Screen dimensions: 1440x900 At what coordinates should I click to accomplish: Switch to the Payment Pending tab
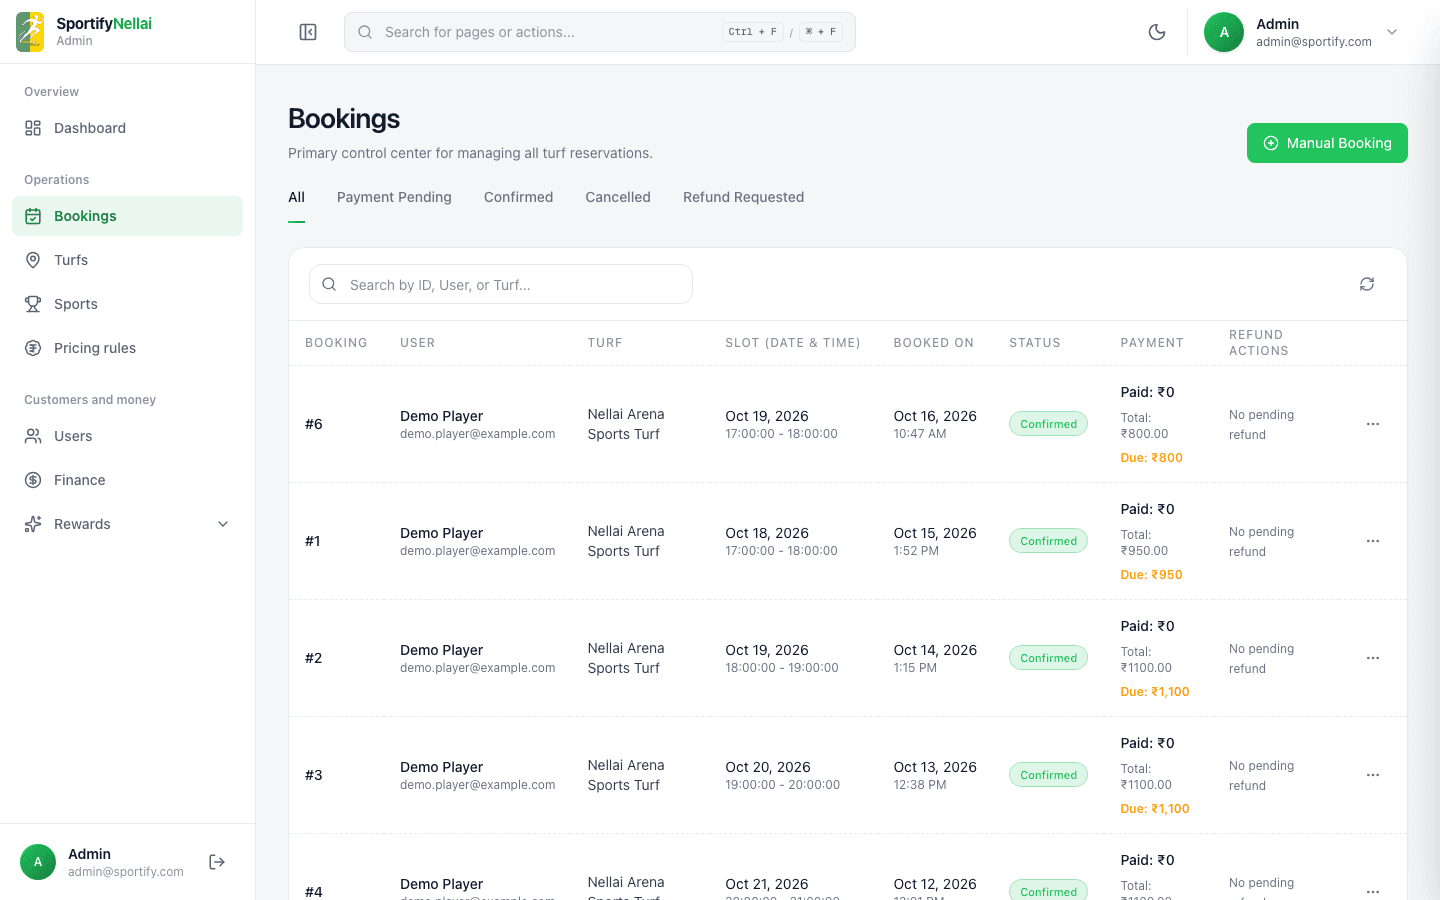pyautogui.click(x=394, y=197)
